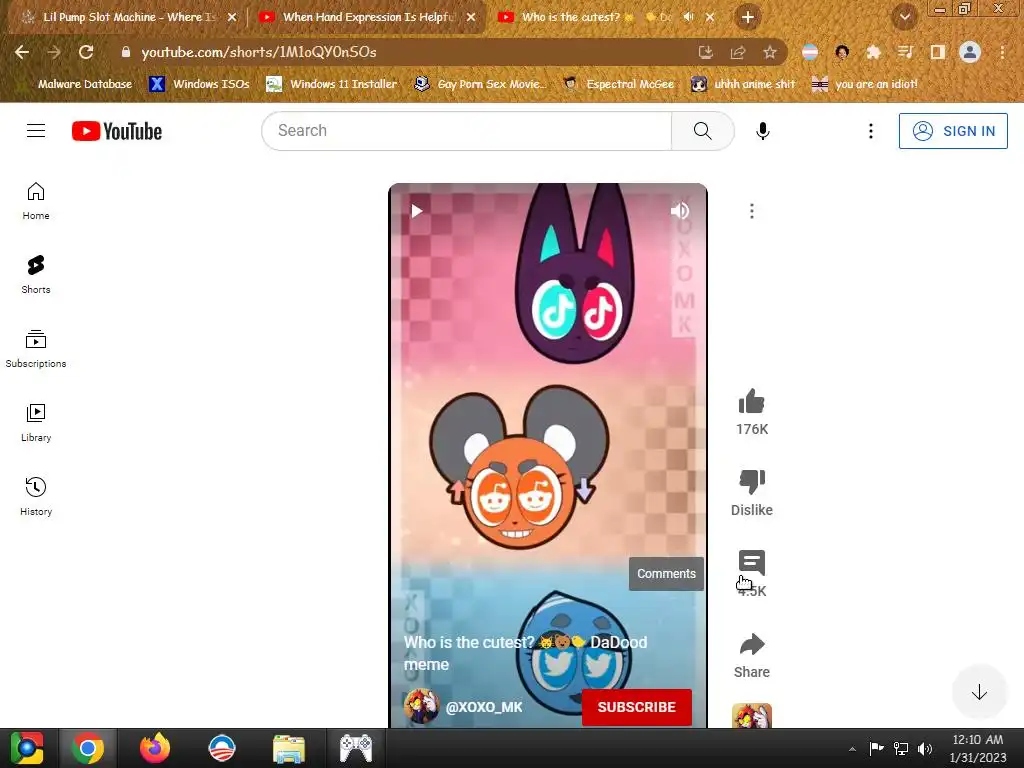
Task: Open Chrome from the taskbar
Action: (88, 748)
